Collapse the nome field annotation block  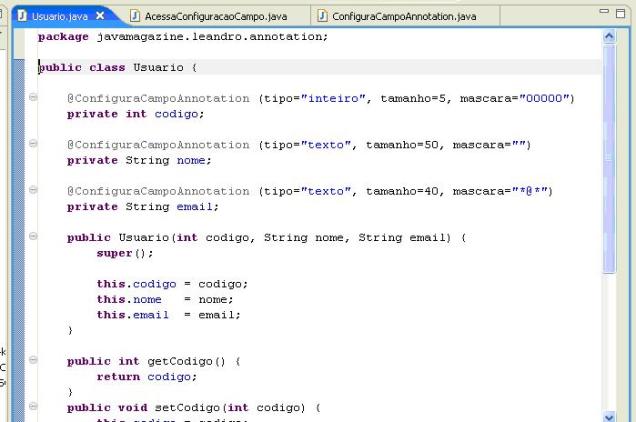[x=34, y=144]
